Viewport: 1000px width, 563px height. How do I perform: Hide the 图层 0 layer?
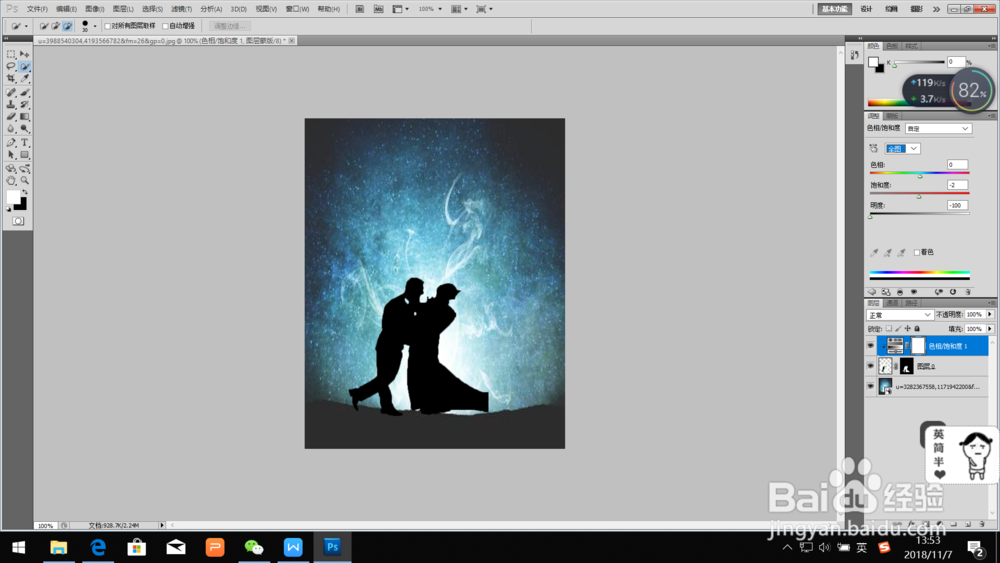[871, 366]
